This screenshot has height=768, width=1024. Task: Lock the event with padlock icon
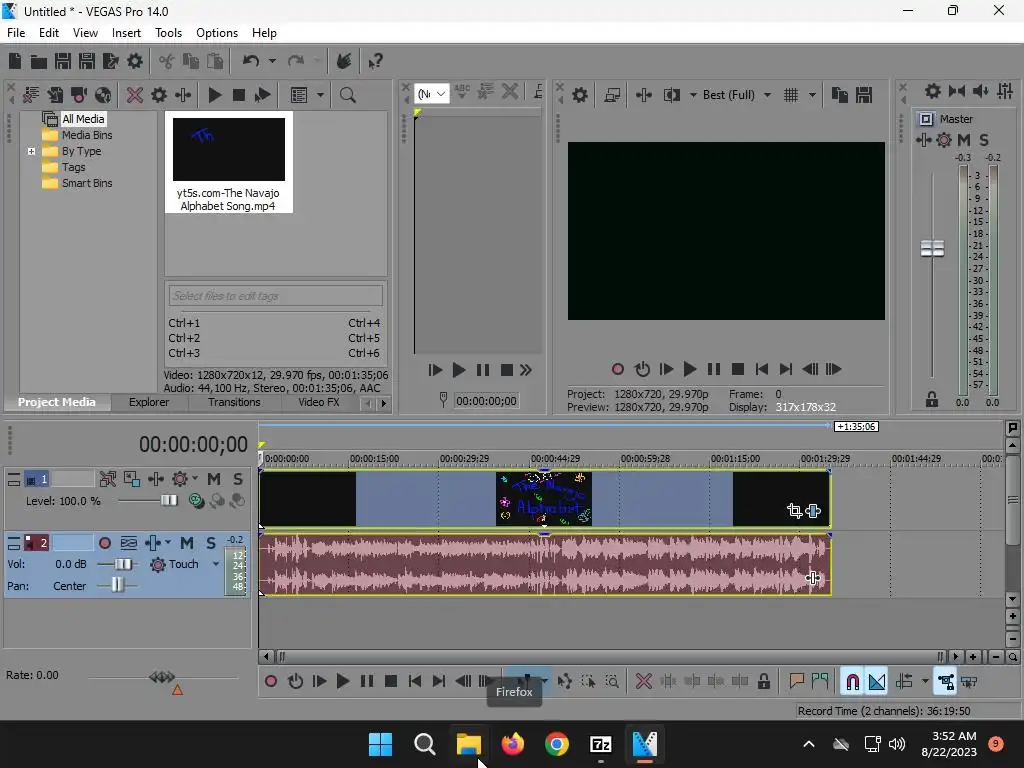point(763,682)
